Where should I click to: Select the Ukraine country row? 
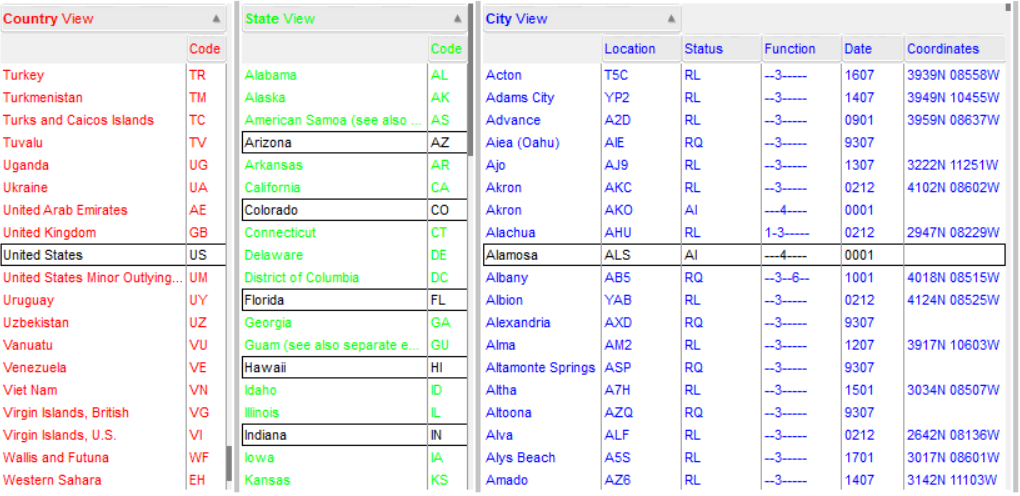pyautogui.click(x=113, y=187)
